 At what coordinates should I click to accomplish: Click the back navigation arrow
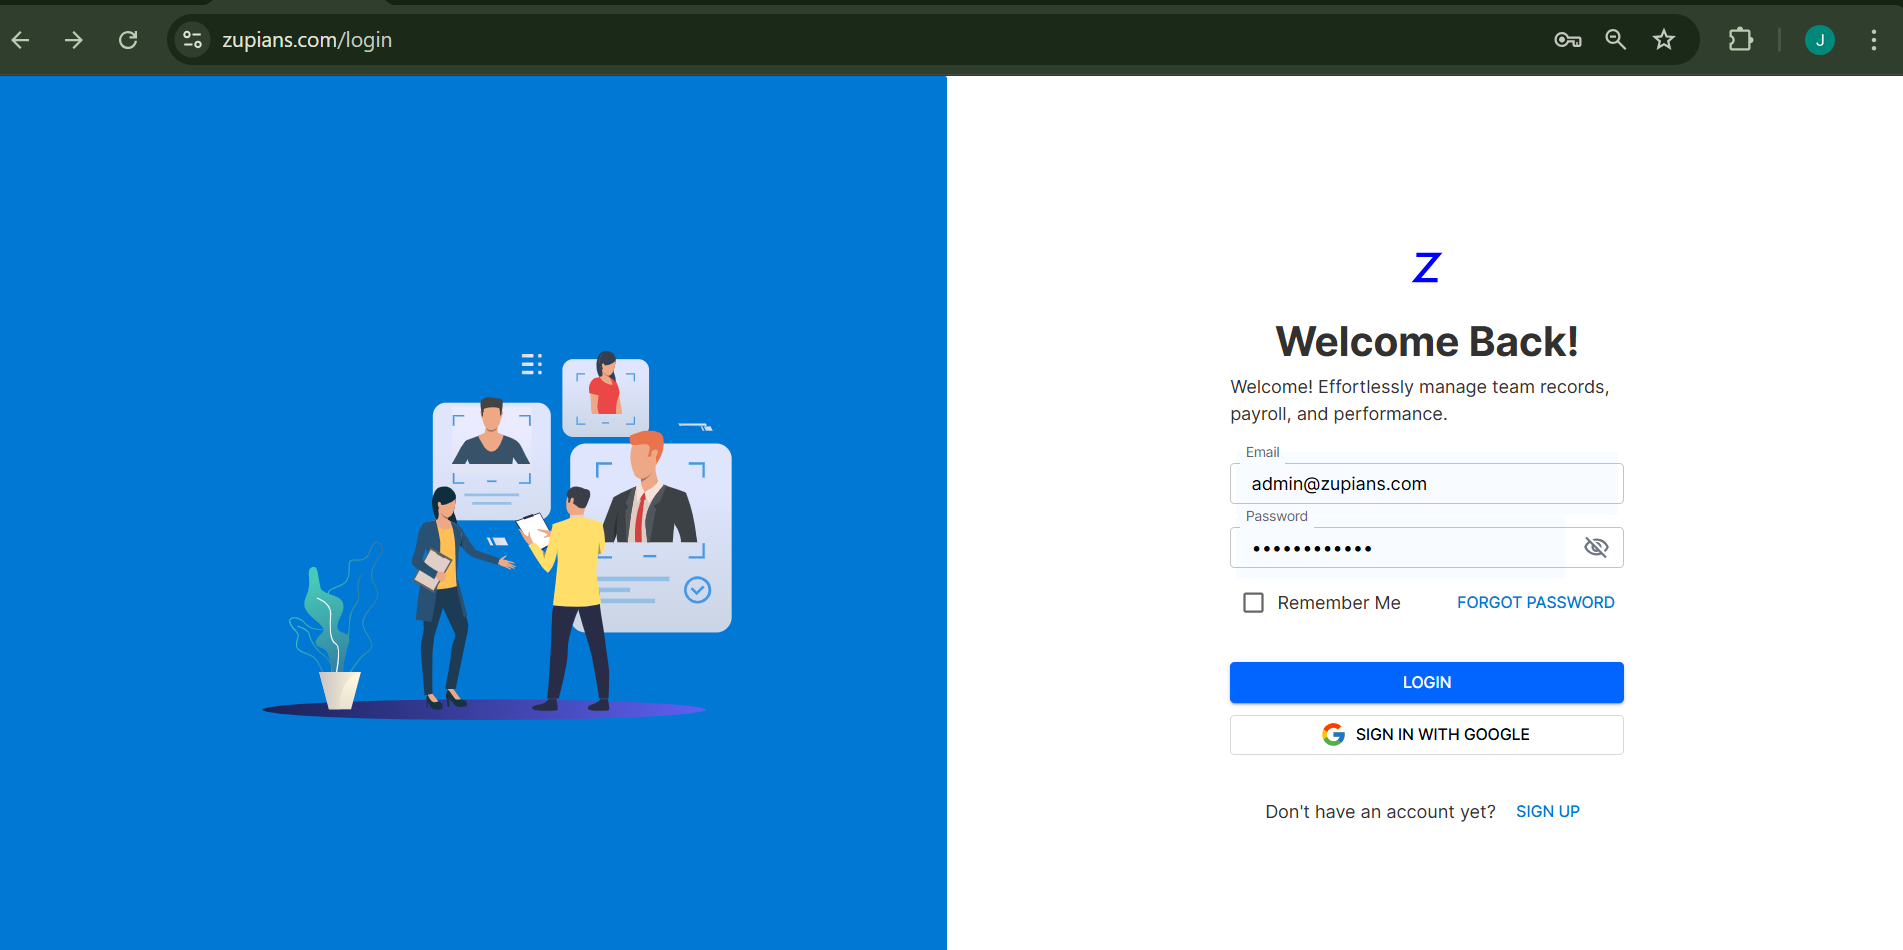[x=20, y=39]
